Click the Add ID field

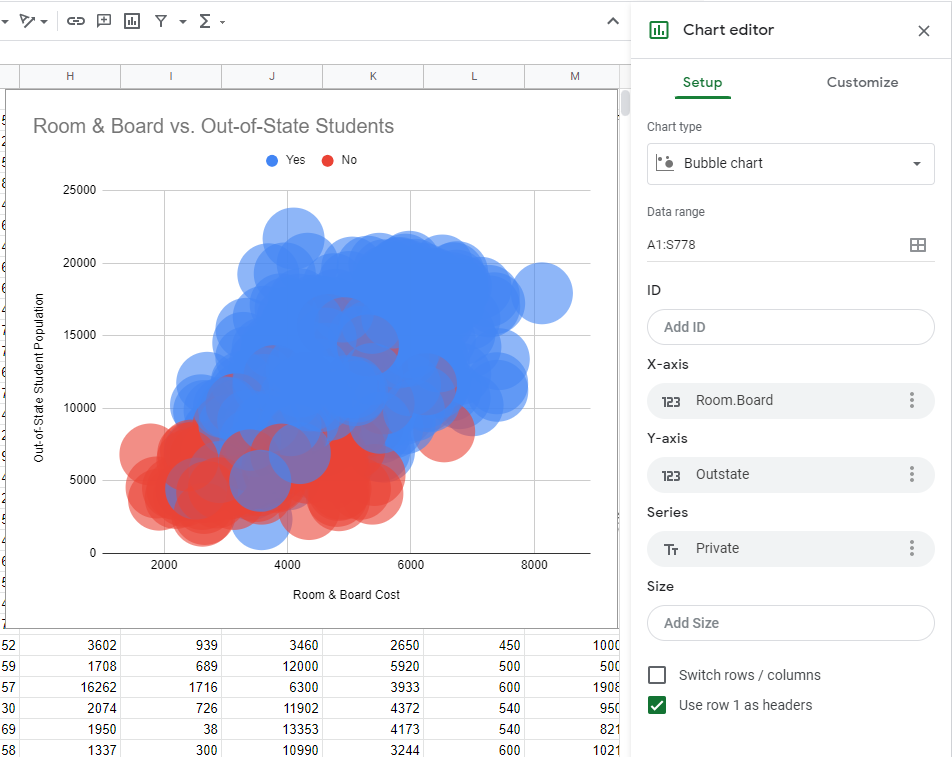790,327
